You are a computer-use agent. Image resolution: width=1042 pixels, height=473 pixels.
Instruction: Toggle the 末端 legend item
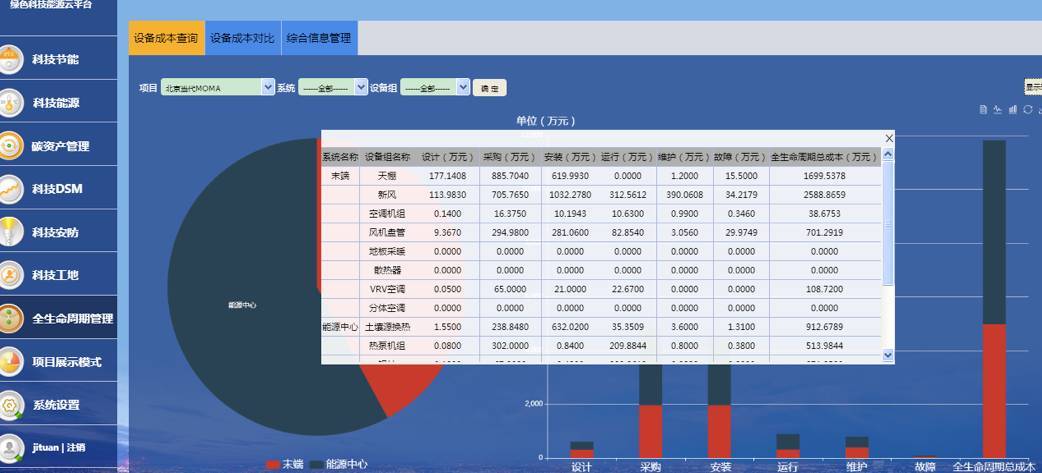click(284, 464)
